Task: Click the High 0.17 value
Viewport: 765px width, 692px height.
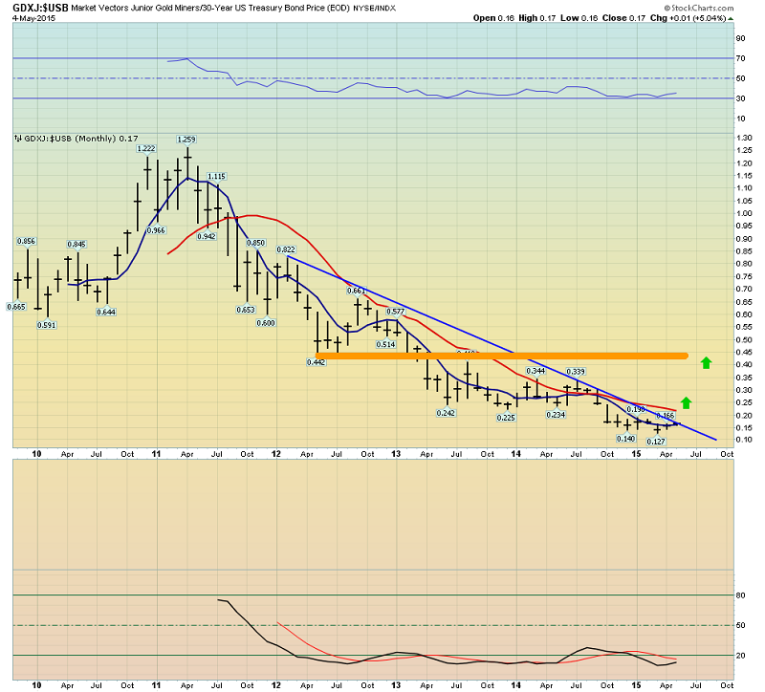Action: click(537, 18)
